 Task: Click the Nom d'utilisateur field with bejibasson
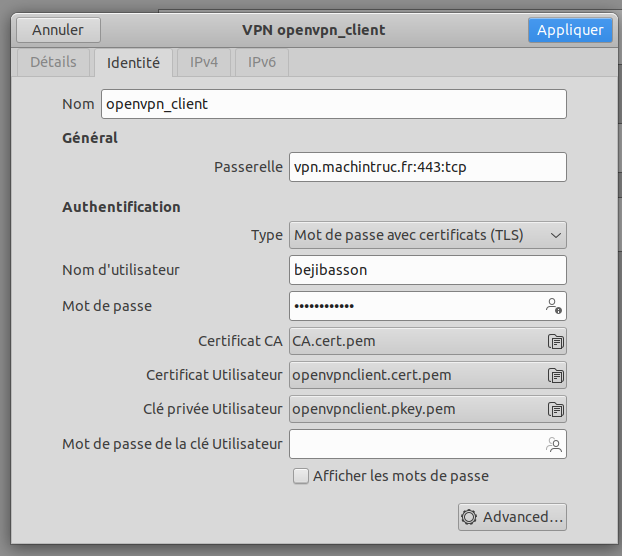point(428,270)
